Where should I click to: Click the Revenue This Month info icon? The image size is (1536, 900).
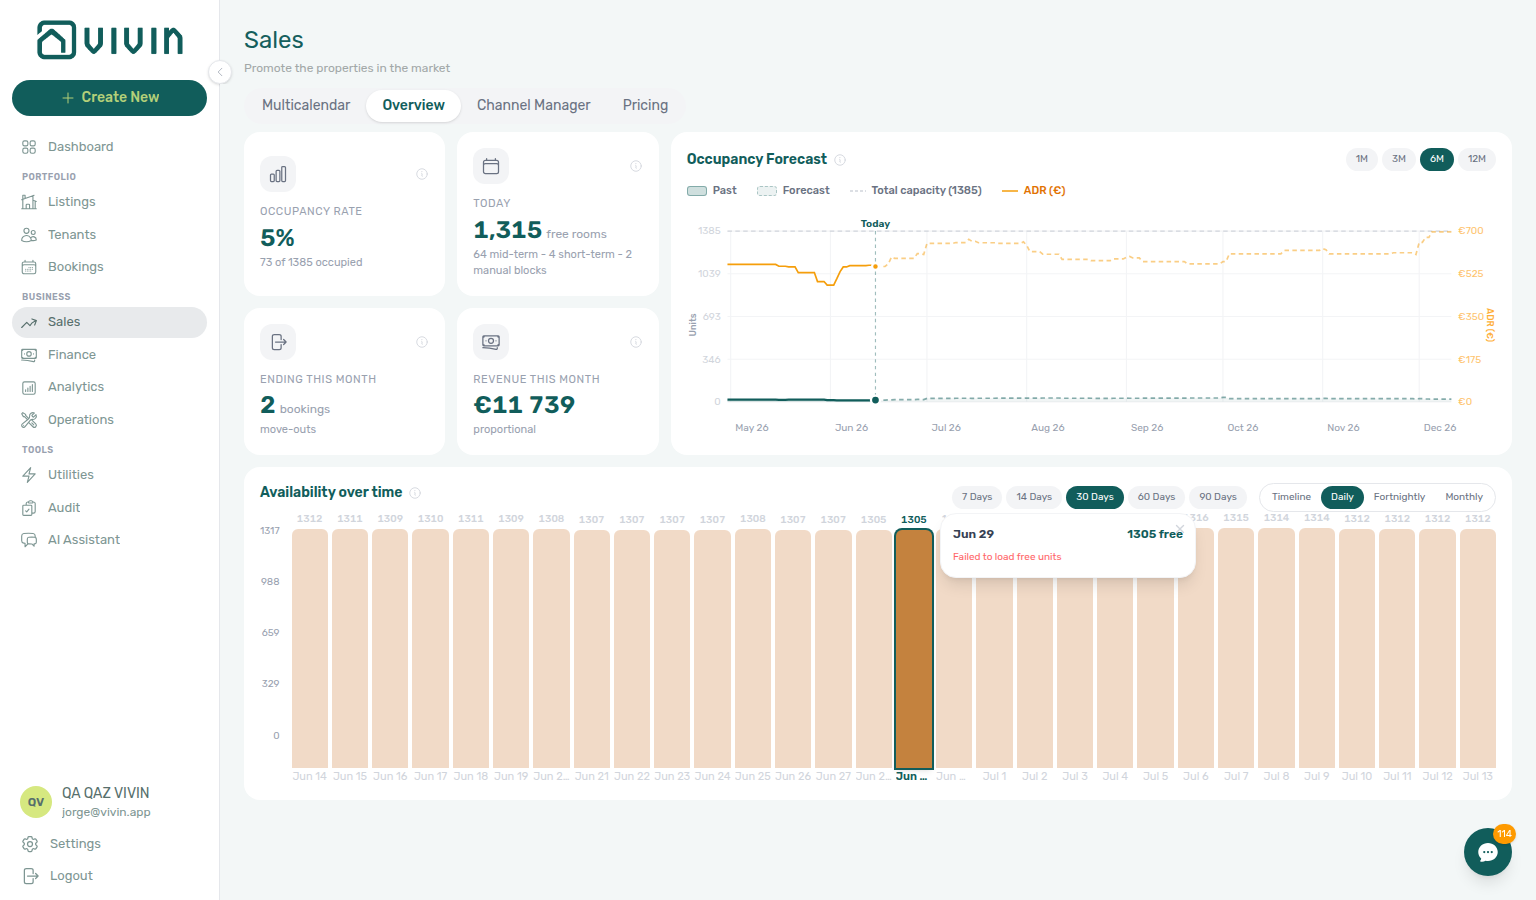pos(636,342)
